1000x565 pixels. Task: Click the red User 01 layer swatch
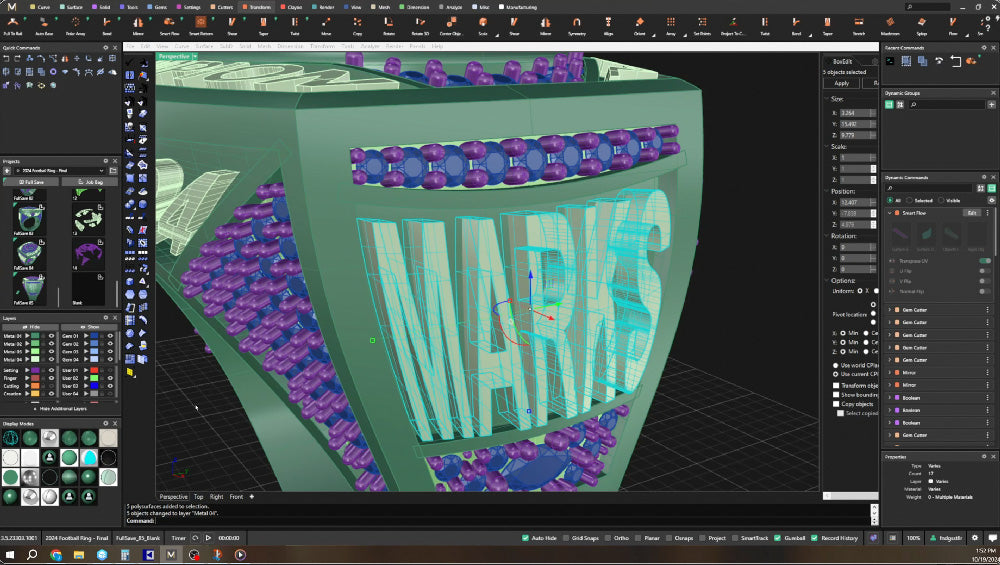pos(94,370)
